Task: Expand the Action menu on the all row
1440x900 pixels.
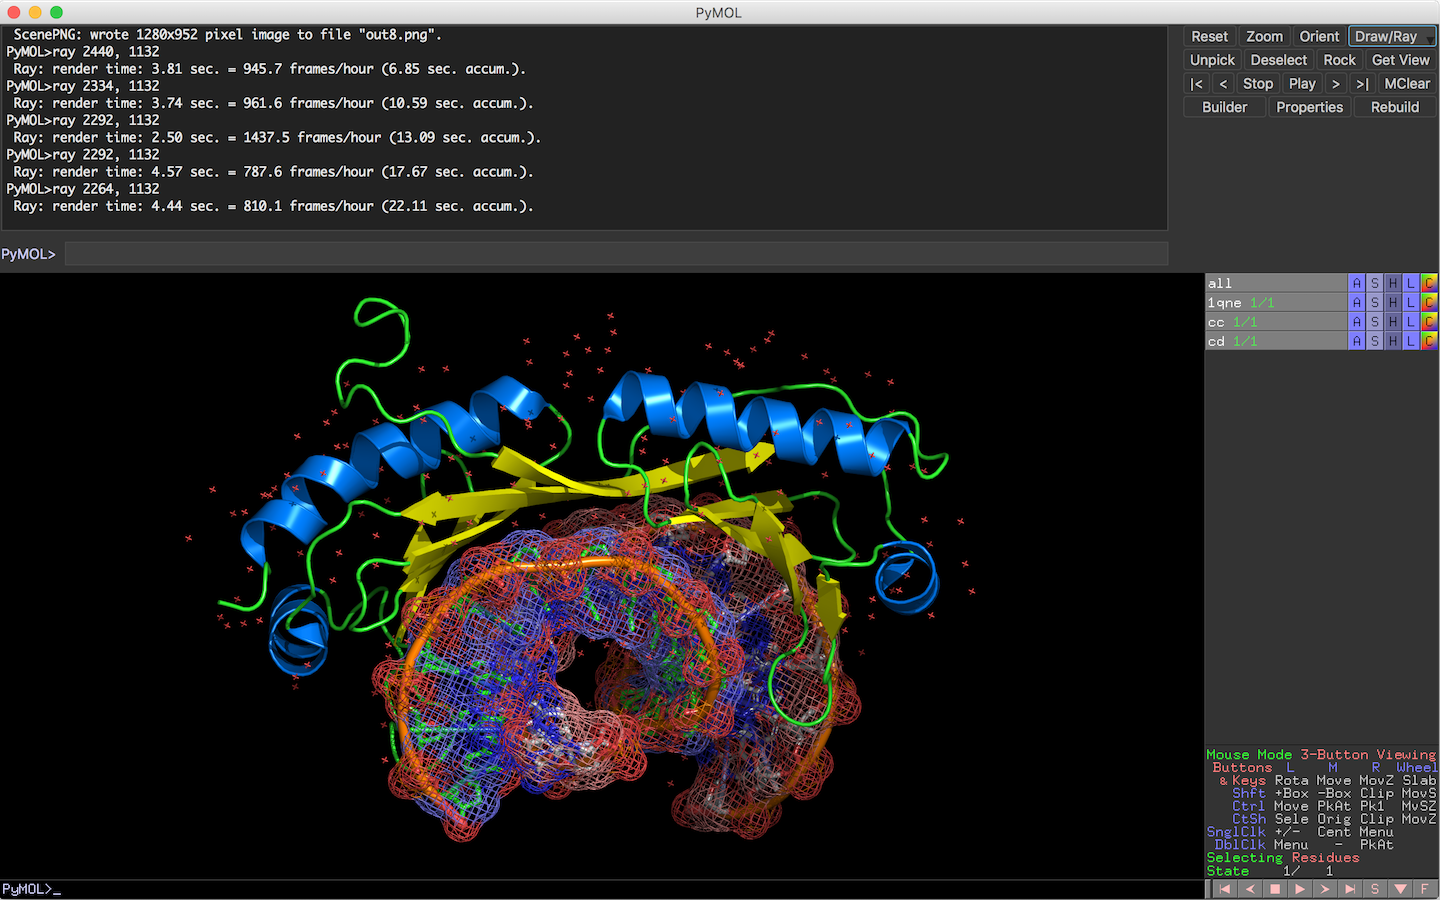Action: coord(1357,283)
